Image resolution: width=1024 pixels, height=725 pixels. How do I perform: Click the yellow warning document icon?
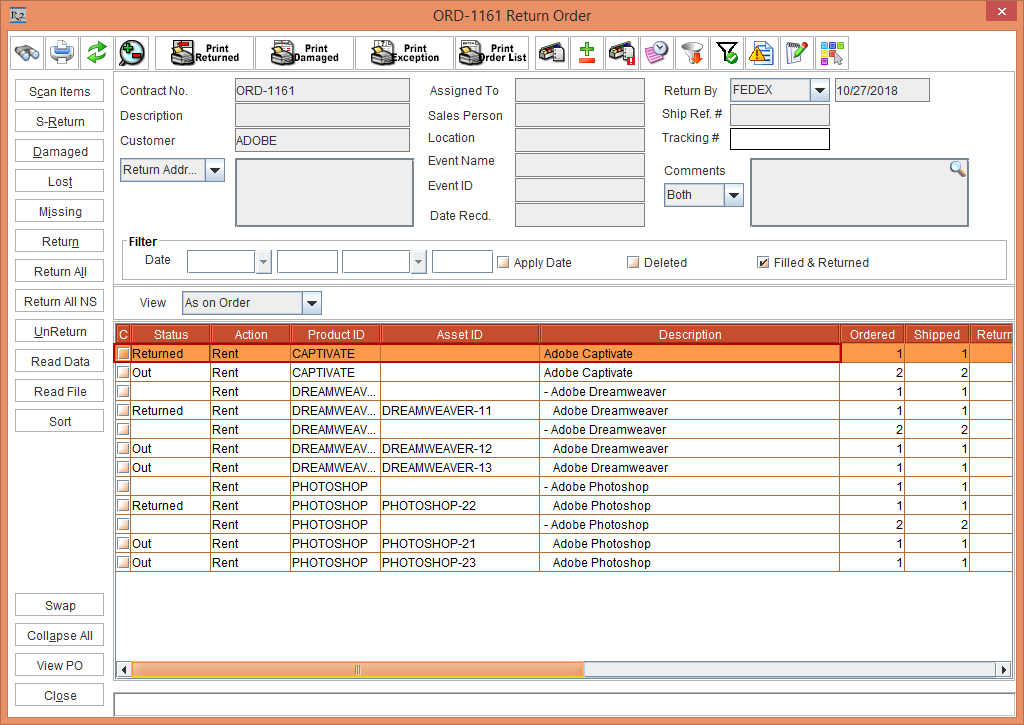click(x=761, y=52)
